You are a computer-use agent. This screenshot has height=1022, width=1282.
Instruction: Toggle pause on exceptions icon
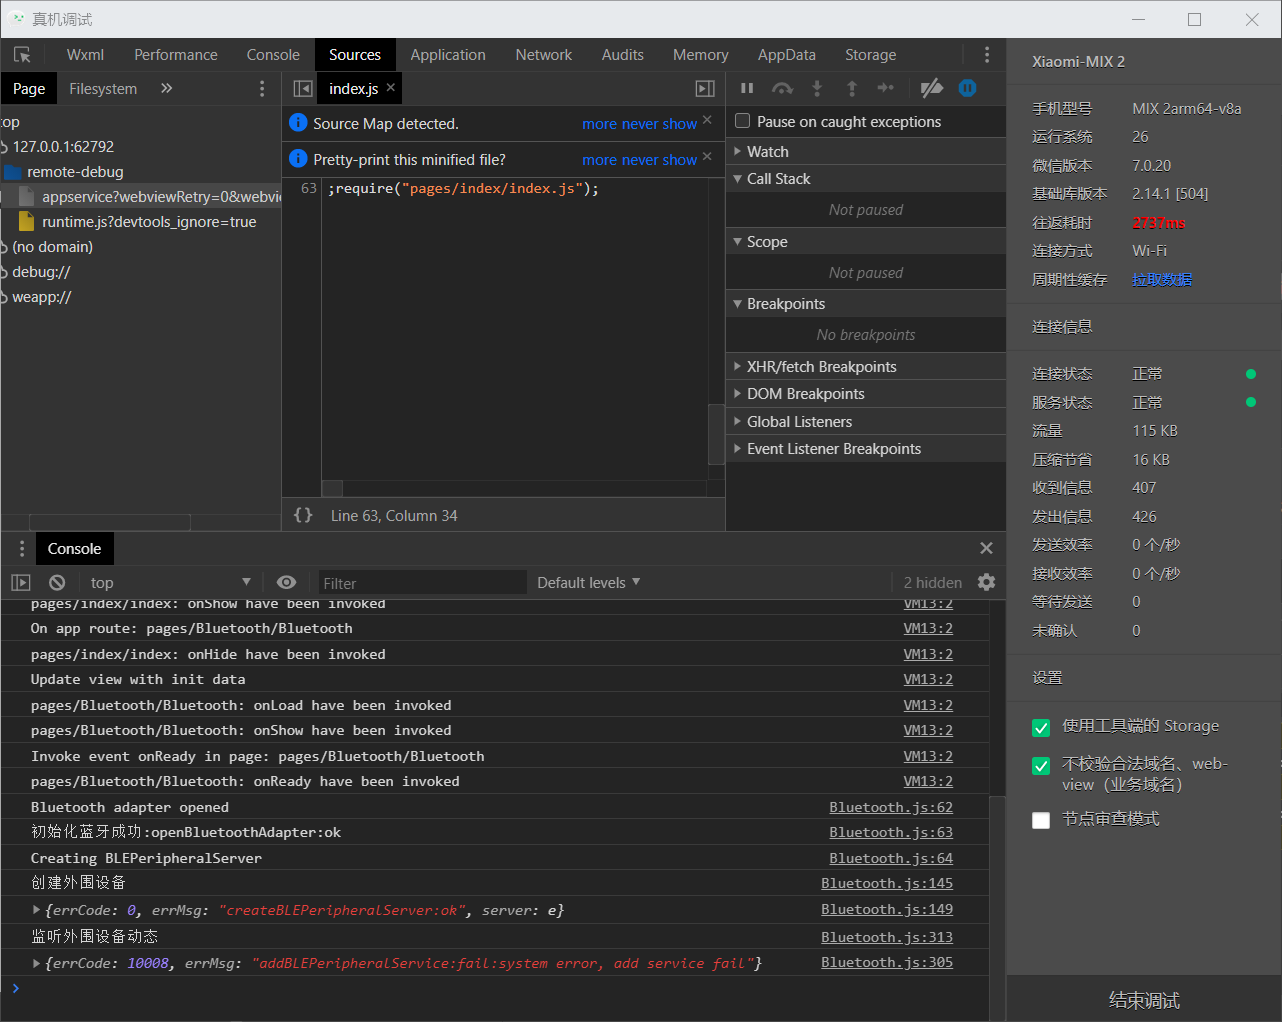coord(967,88)
